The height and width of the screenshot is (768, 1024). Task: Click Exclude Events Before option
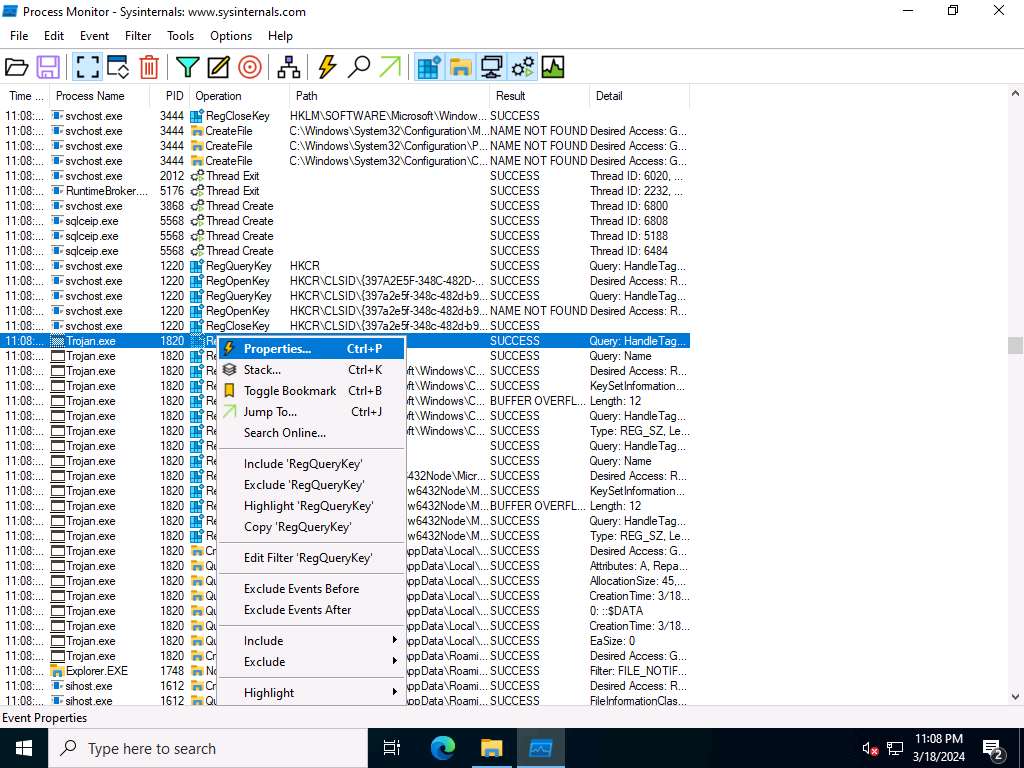coord(301,589)
